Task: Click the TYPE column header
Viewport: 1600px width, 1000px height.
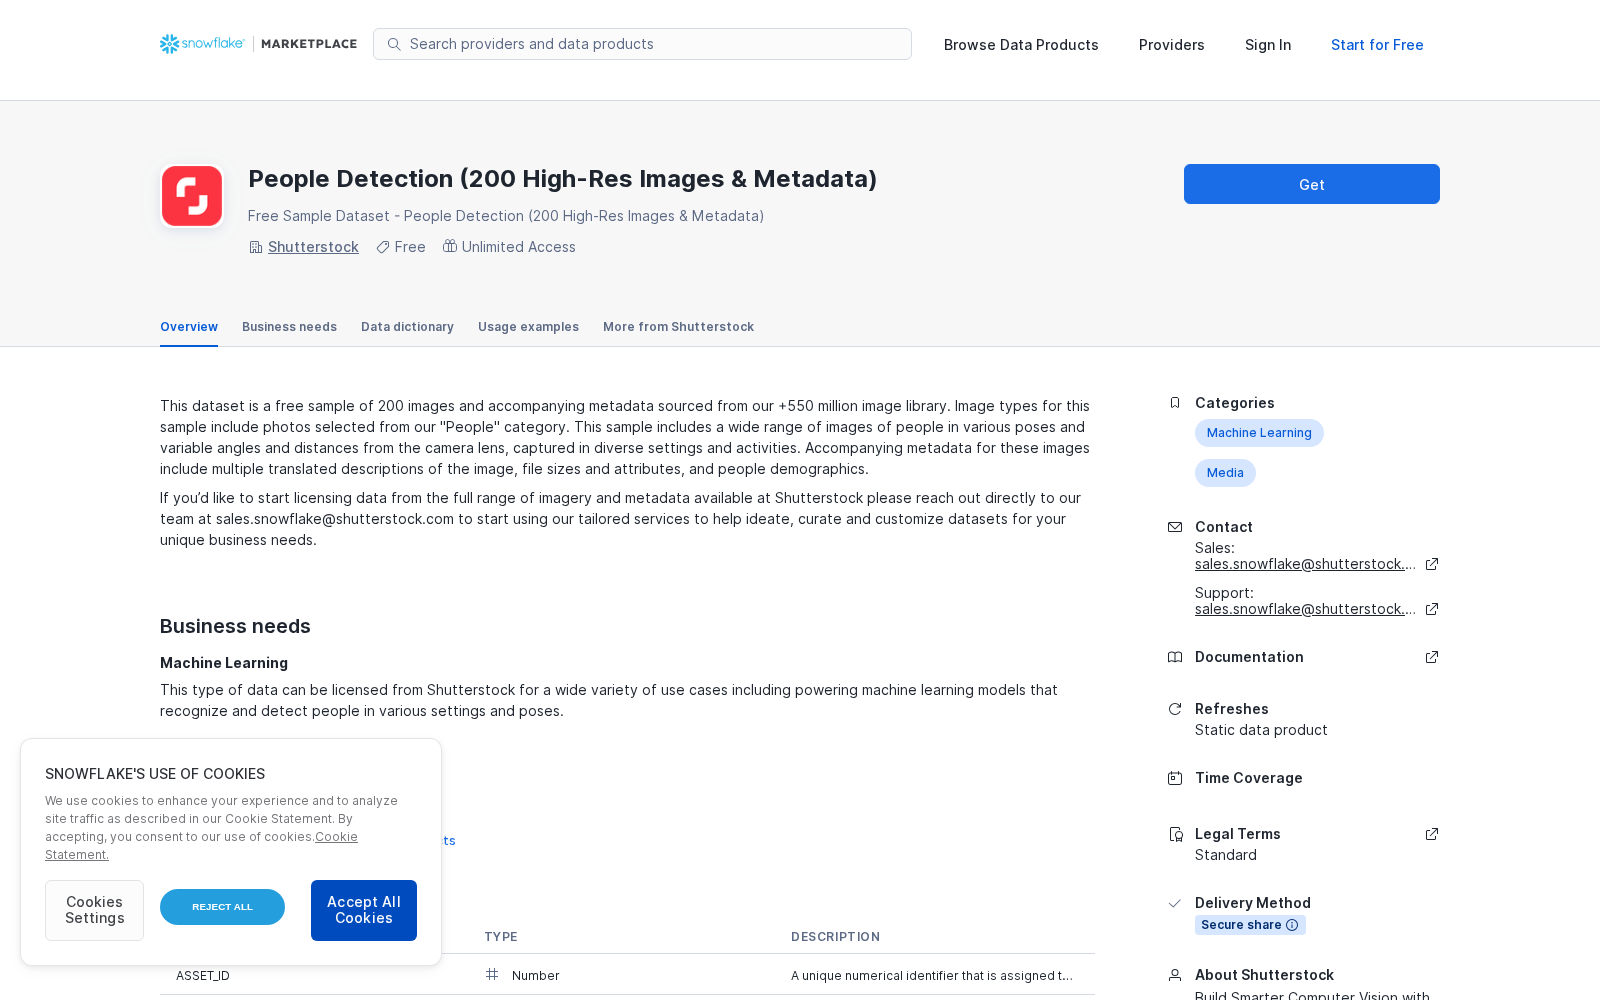Action: tap(501, 937)
